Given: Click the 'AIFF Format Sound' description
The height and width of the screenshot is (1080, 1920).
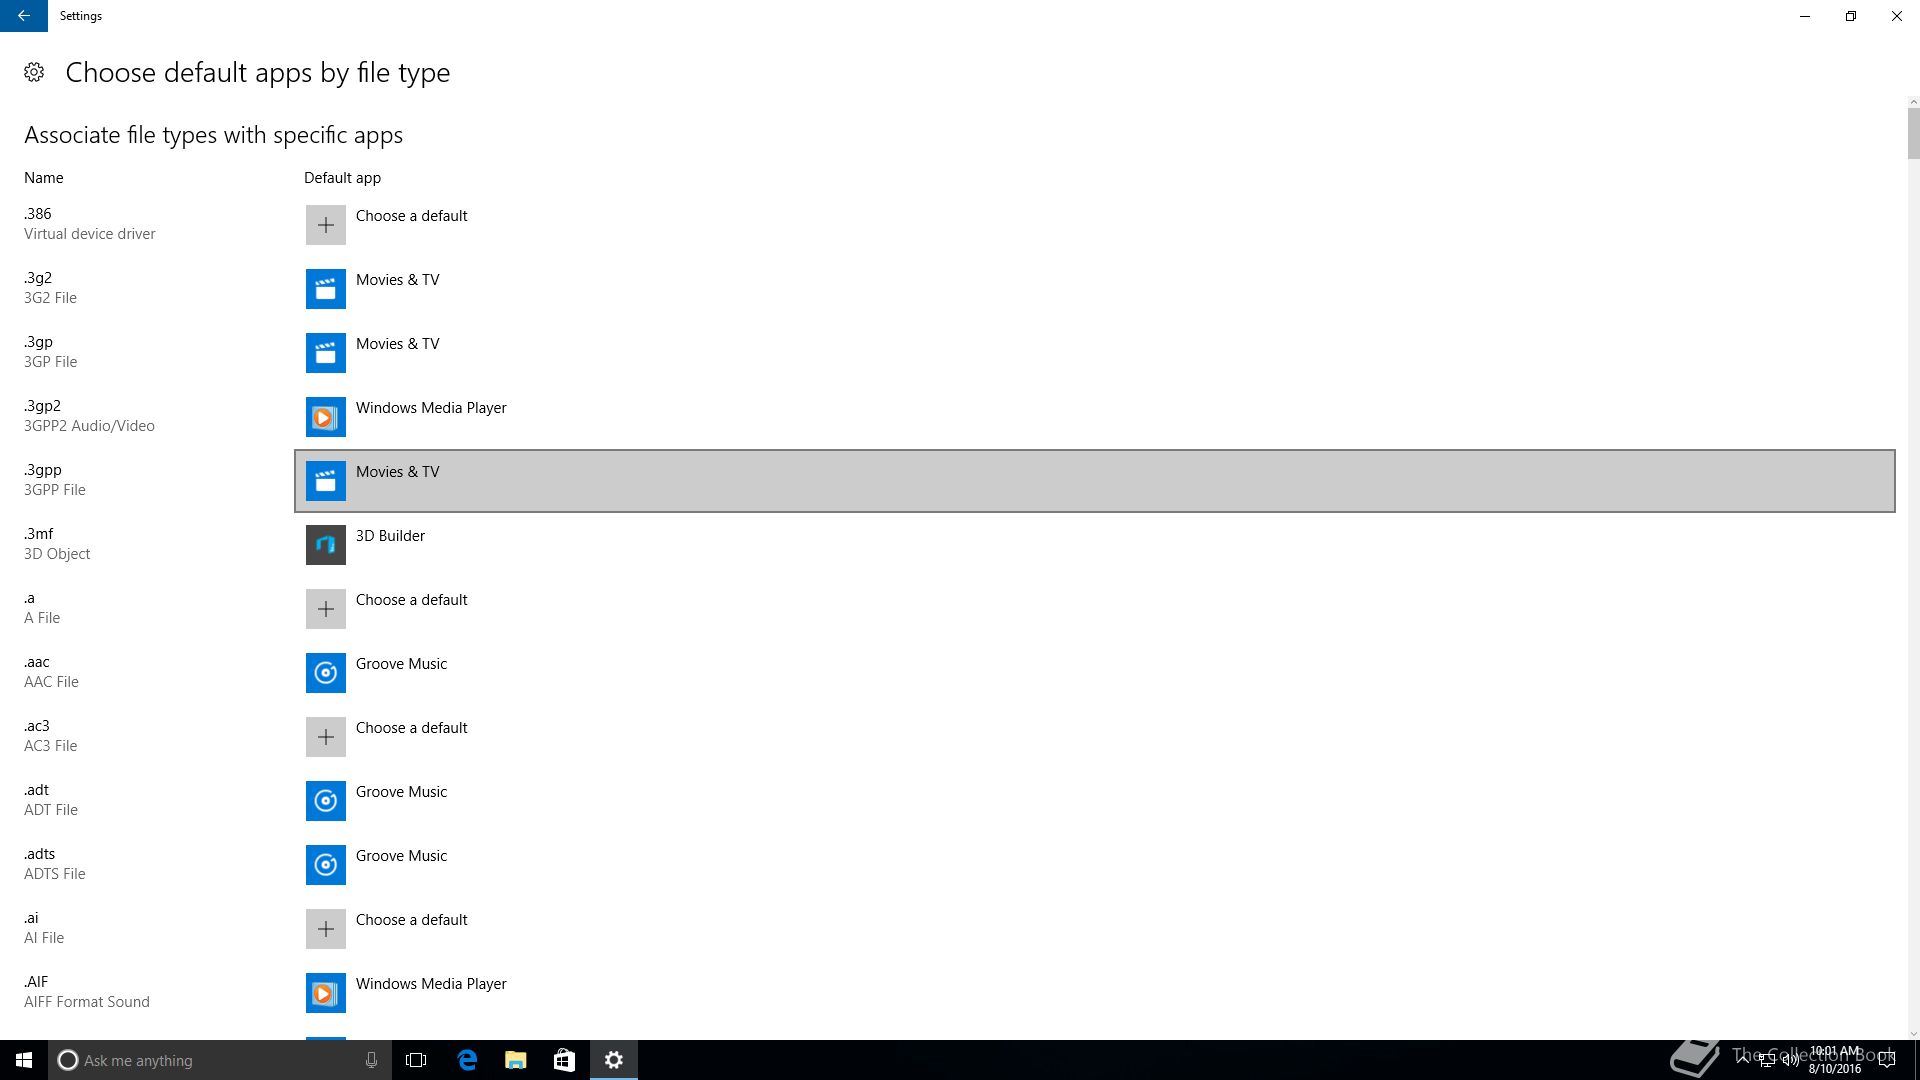Looking at the screenshot, I should click(x=87, y=1002).
